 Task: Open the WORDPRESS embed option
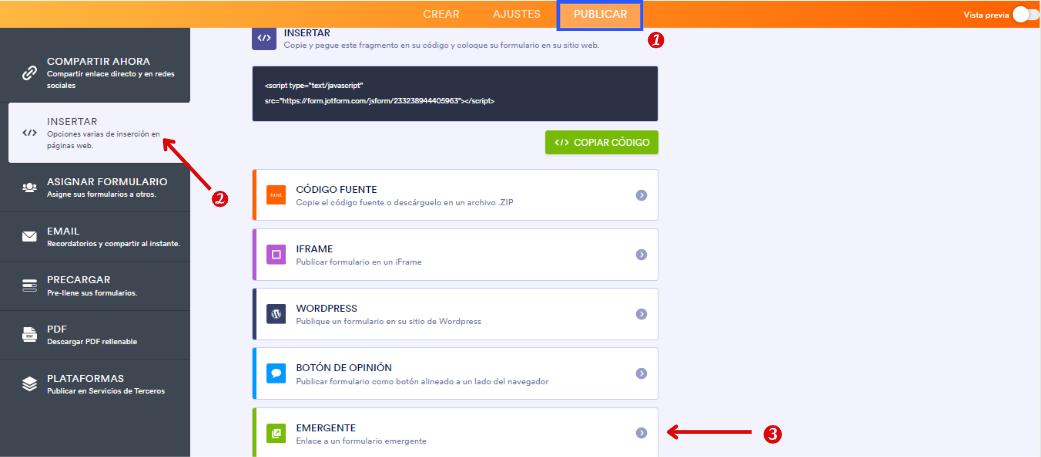click(x=455, y=314)
